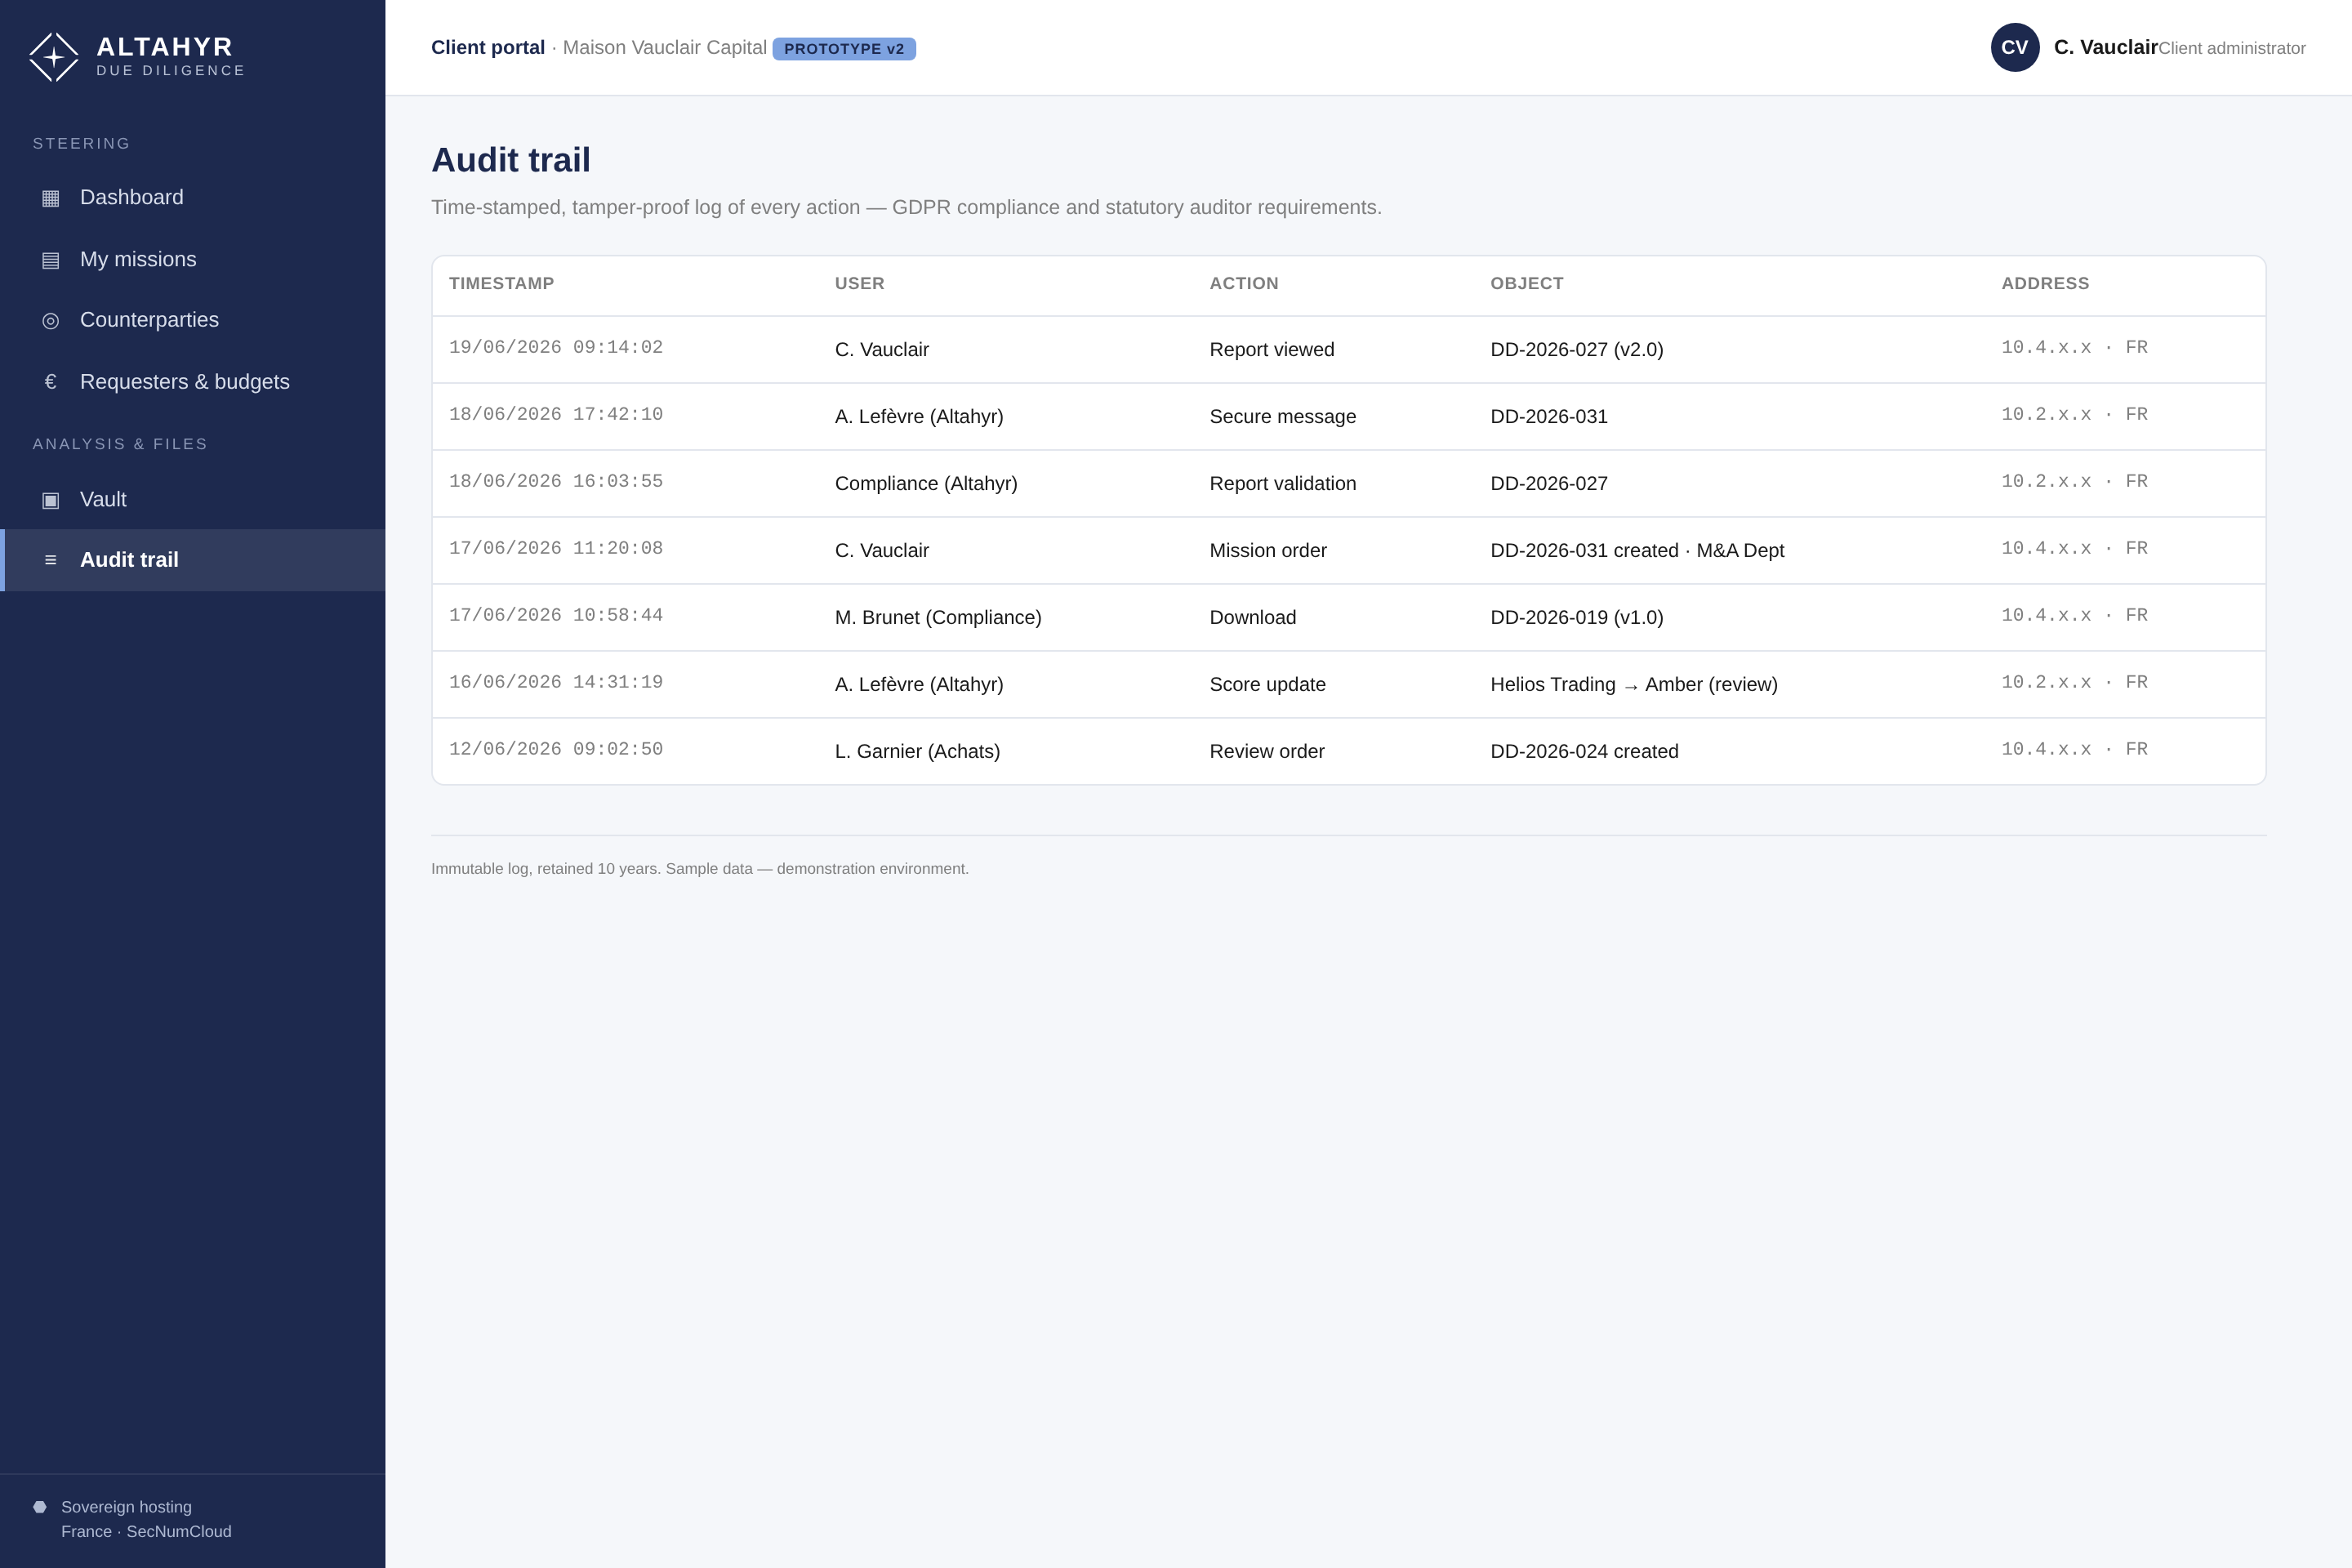The height and width of the screenshot is (1568, 2352).
Task: Click the euro icon for Requesters & budgets
Action: [50, 382]
